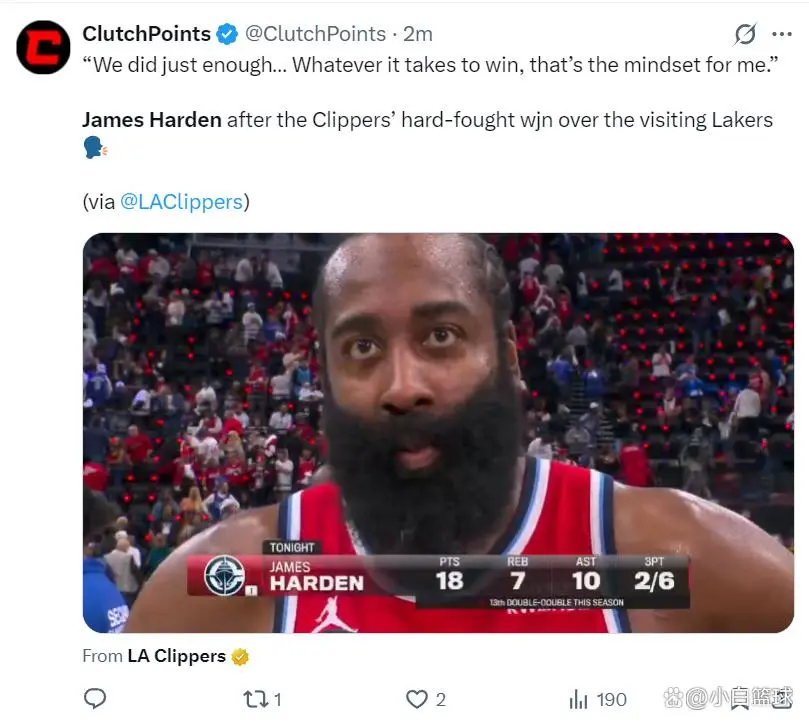The image size is (809, 726).
Task: Click the view count 190
Action: 611,700
